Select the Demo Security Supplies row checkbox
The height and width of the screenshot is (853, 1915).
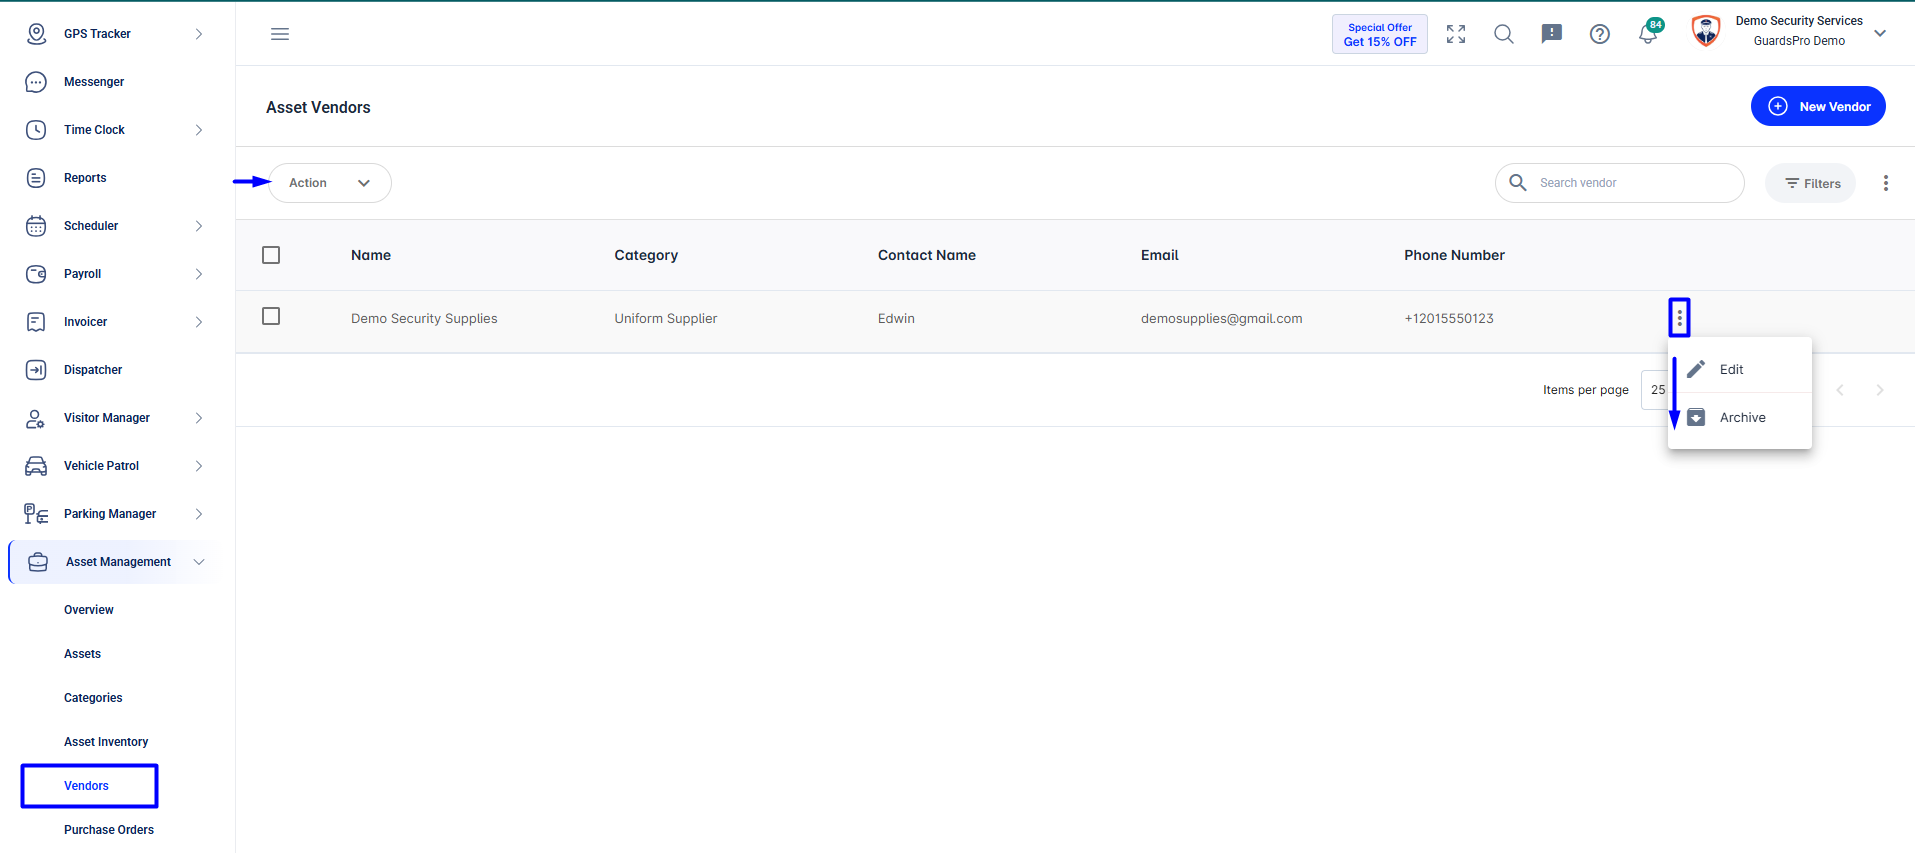click(x=271, y=316)
